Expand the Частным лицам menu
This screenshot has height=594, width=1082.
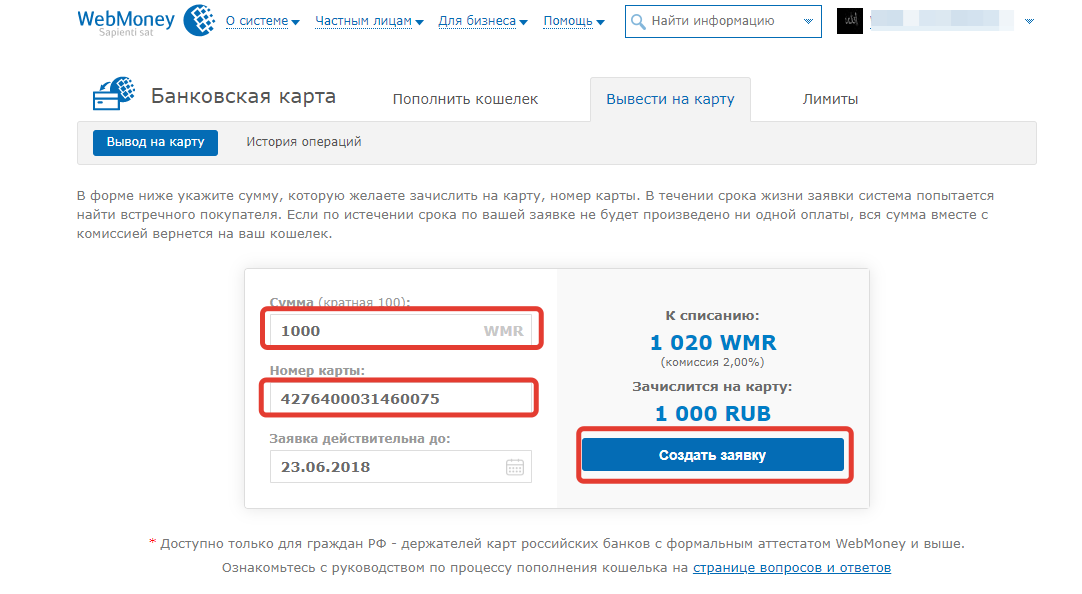[x=369, y=21]
